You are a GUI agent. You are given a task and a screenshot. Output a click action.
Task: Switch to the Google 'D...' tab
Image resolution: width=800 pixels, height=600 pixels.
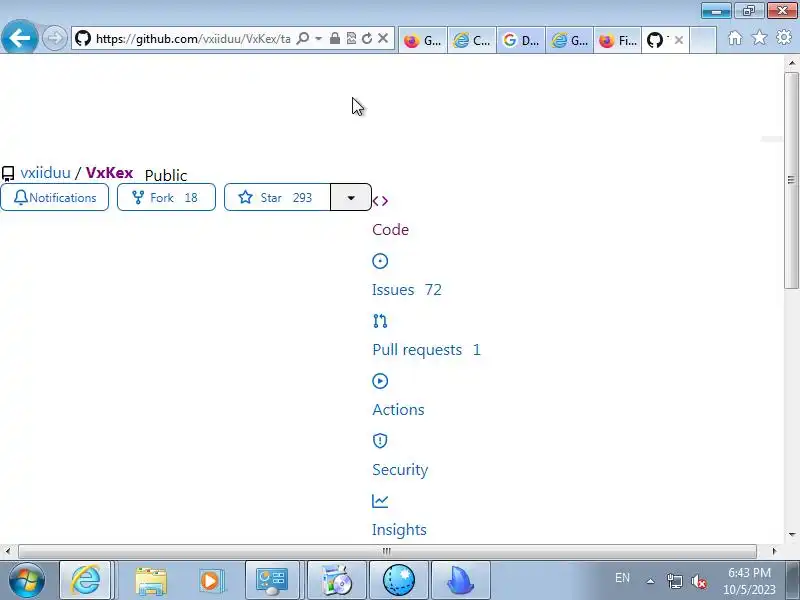click(521, 40)
